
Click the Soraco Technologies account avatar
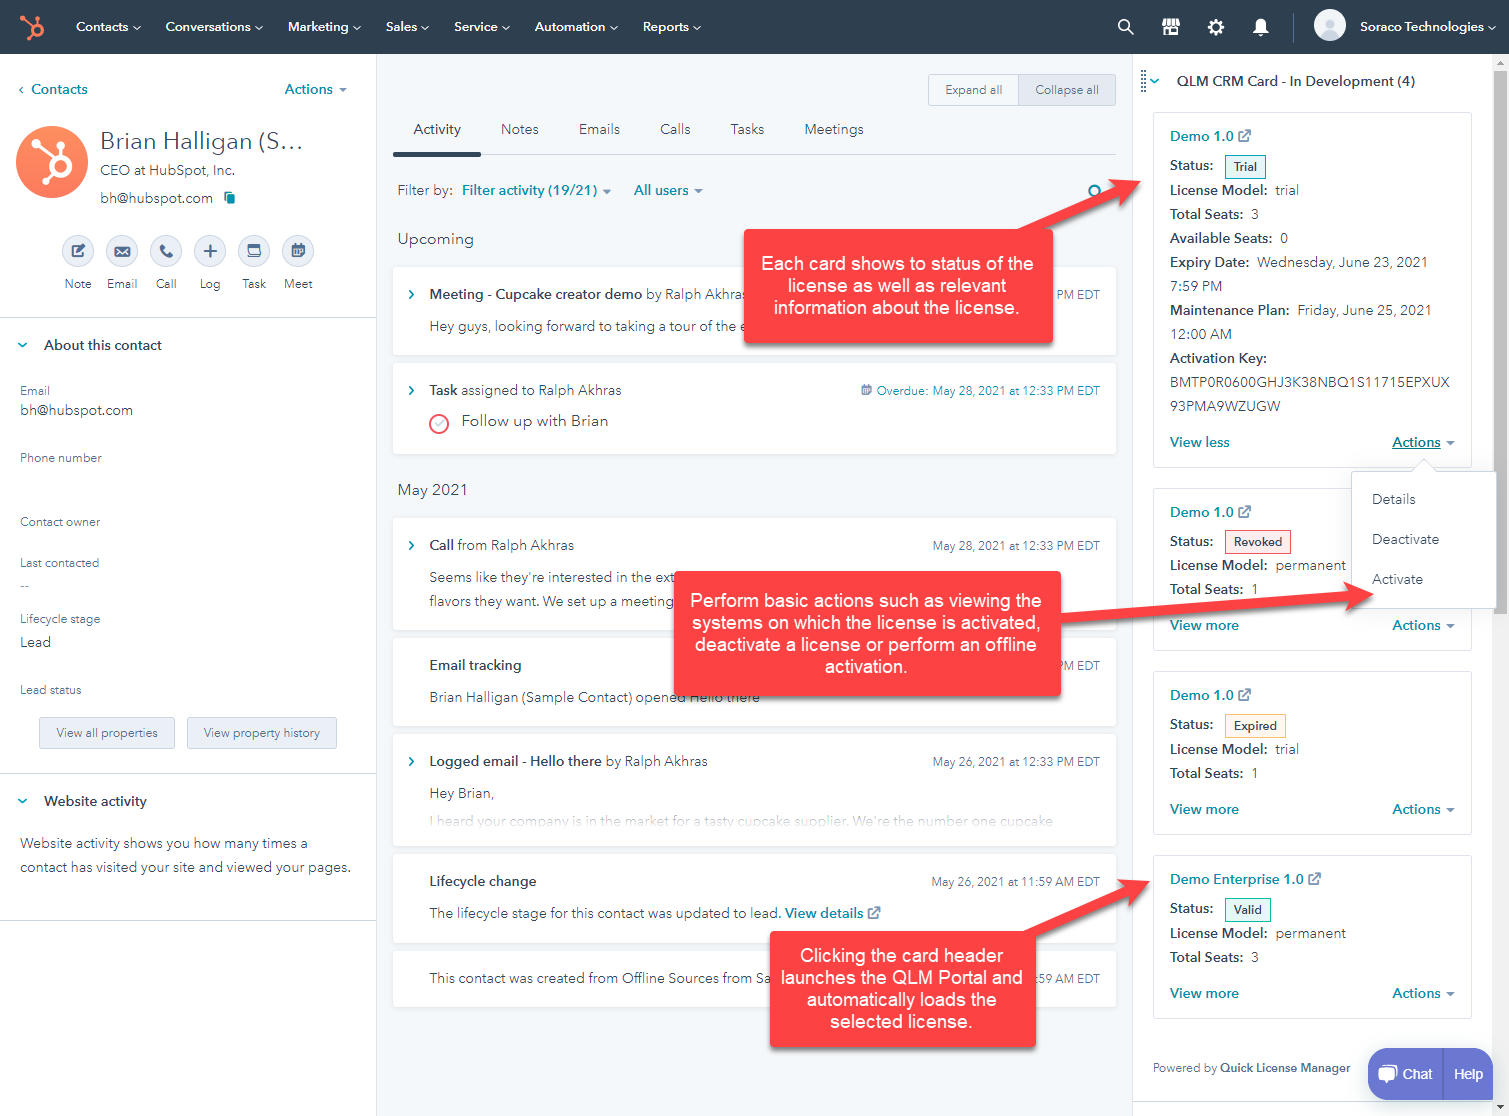(x=1329, y=26)
